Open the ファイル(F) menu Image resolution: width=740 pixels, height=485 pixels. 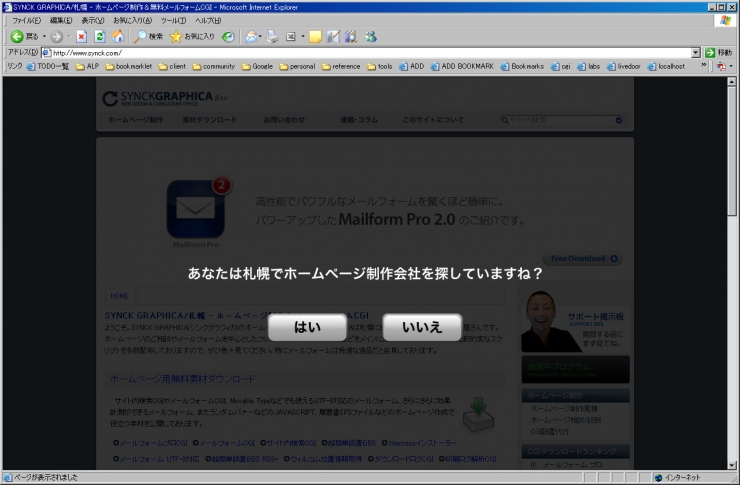[x=26, y=20]
